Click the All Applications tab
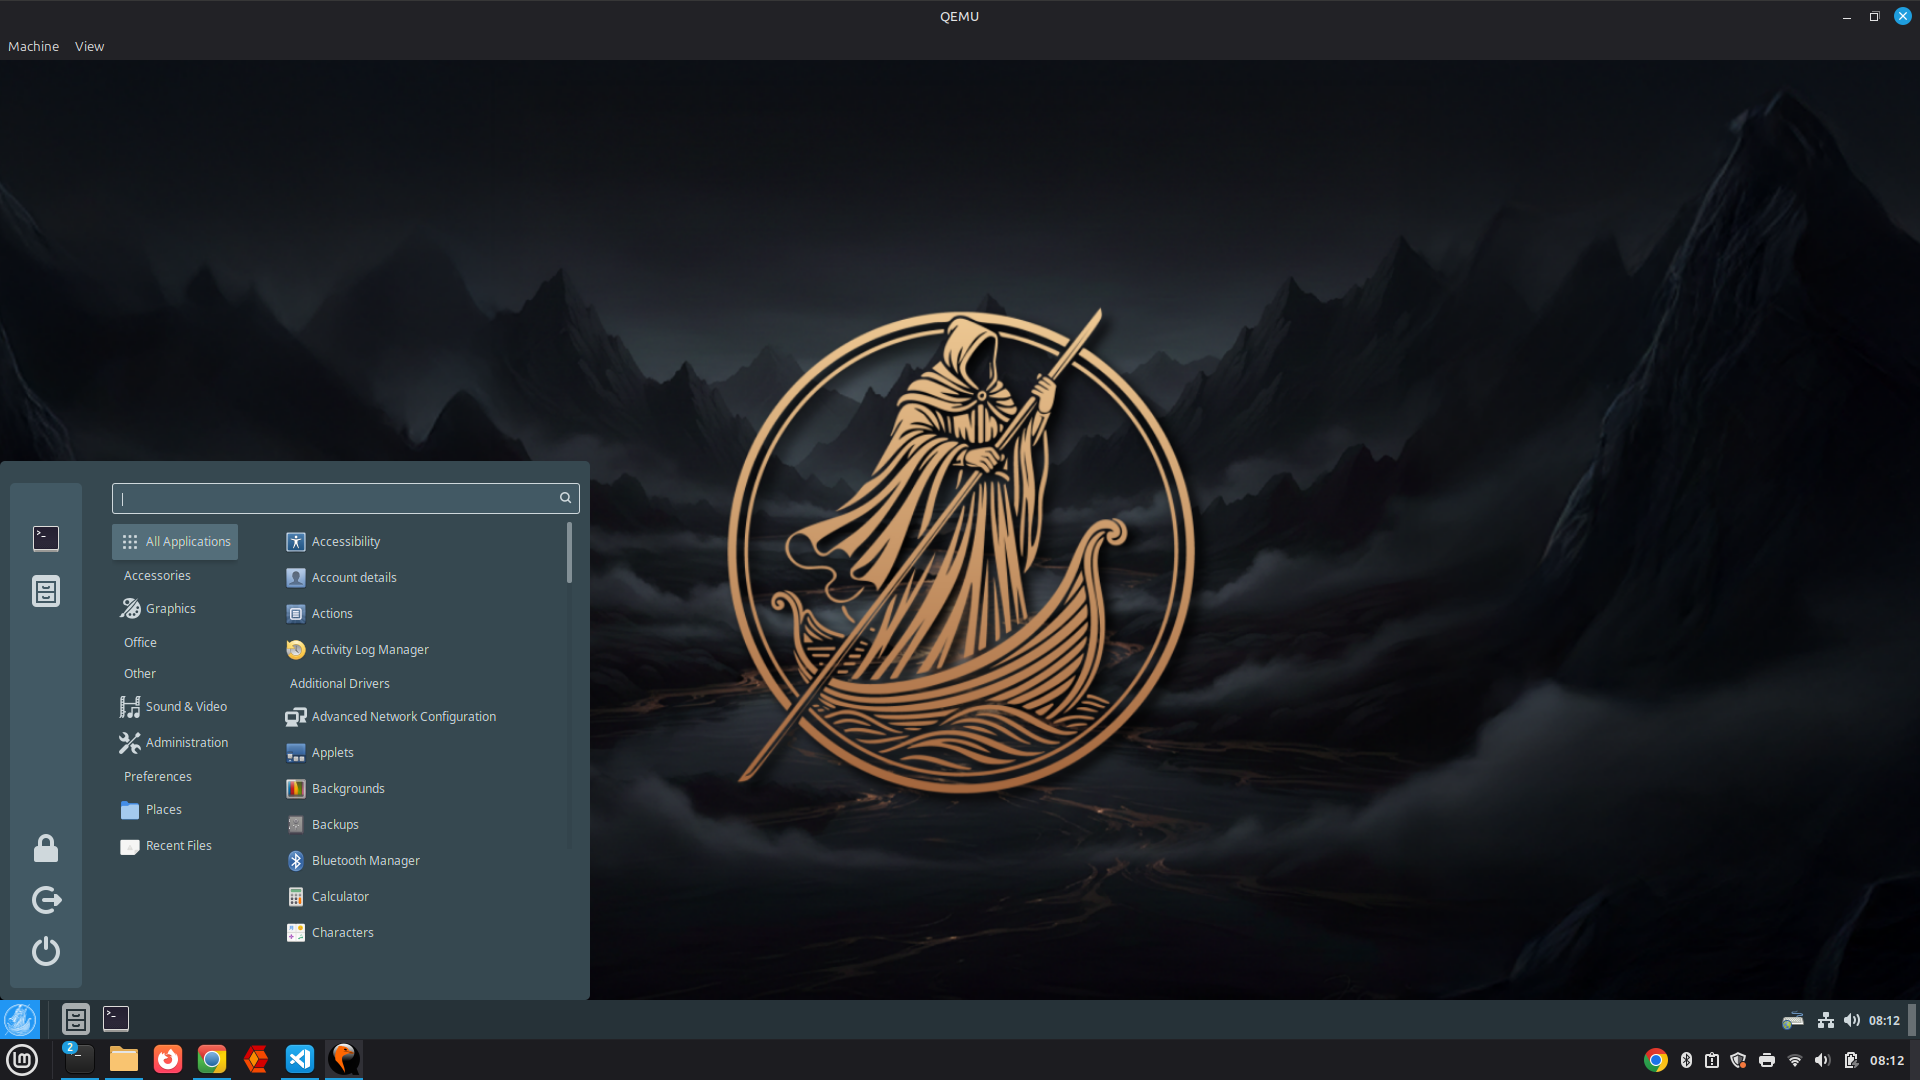1920x1080 pixels. click(174, 541)
